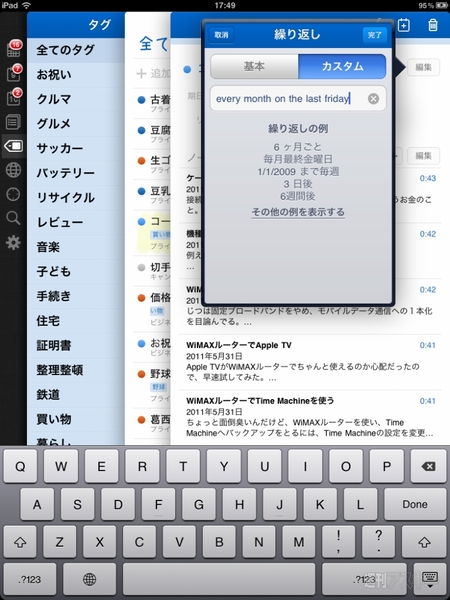Open note WiMAXルーターでTime Machineを使う
The image size is (450, 600).
[310, 417]
